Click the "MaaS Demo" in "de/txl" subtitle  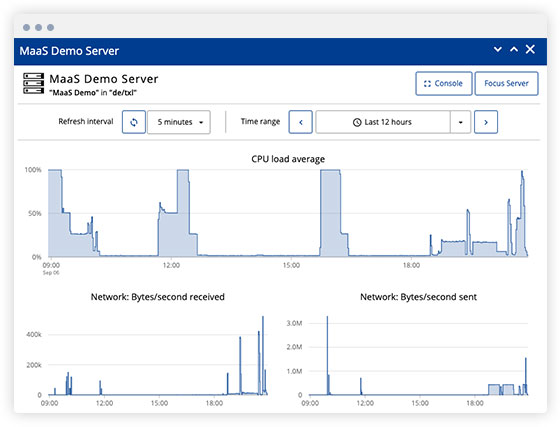[x=93, y=93]
